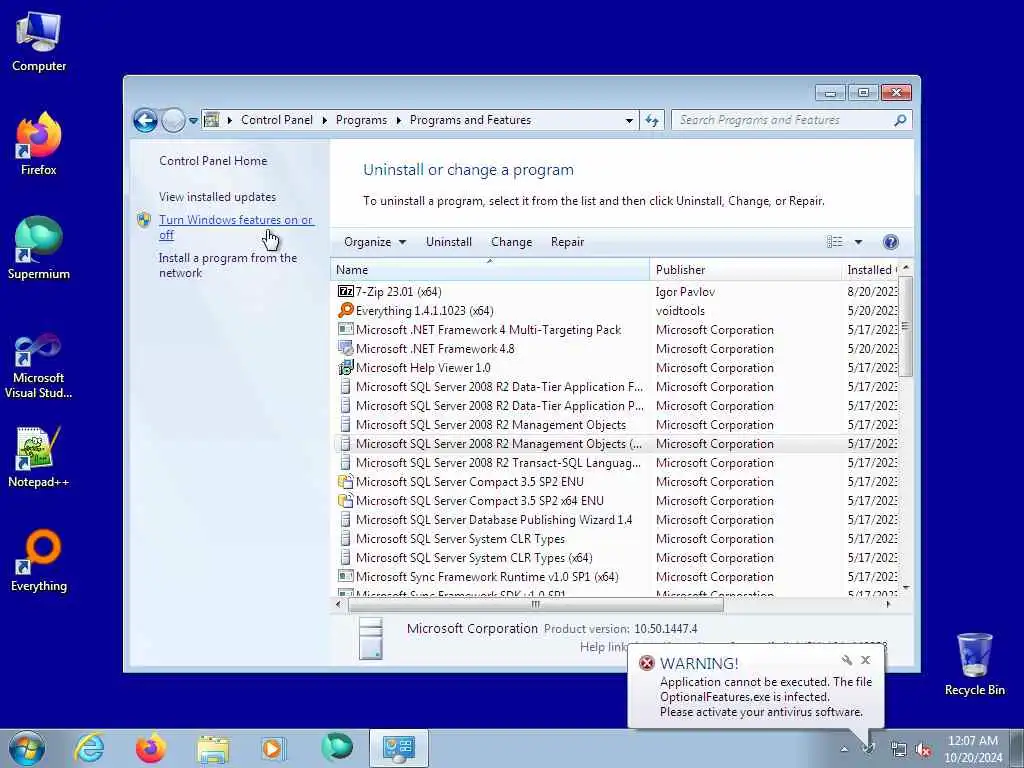Click the red error icon in WARNING balloon

[x=647, y=664]
